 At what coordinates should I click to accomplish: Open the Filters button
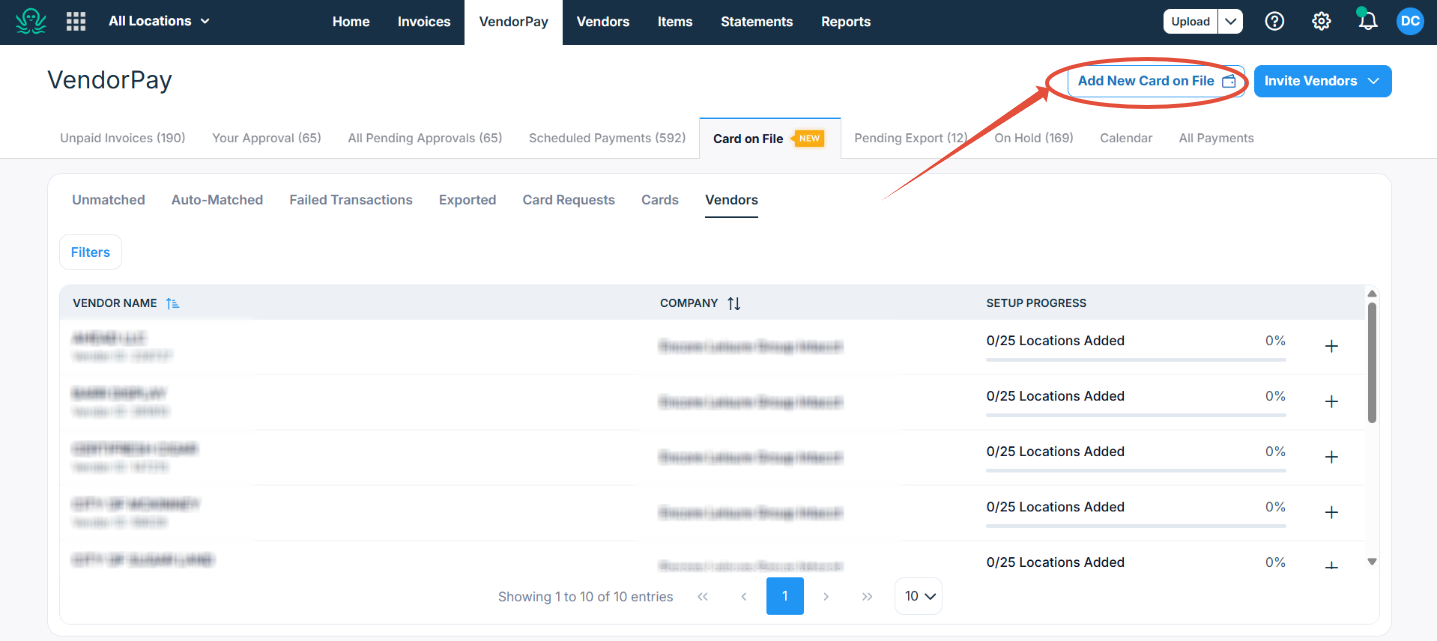click(x=90, y=252)
